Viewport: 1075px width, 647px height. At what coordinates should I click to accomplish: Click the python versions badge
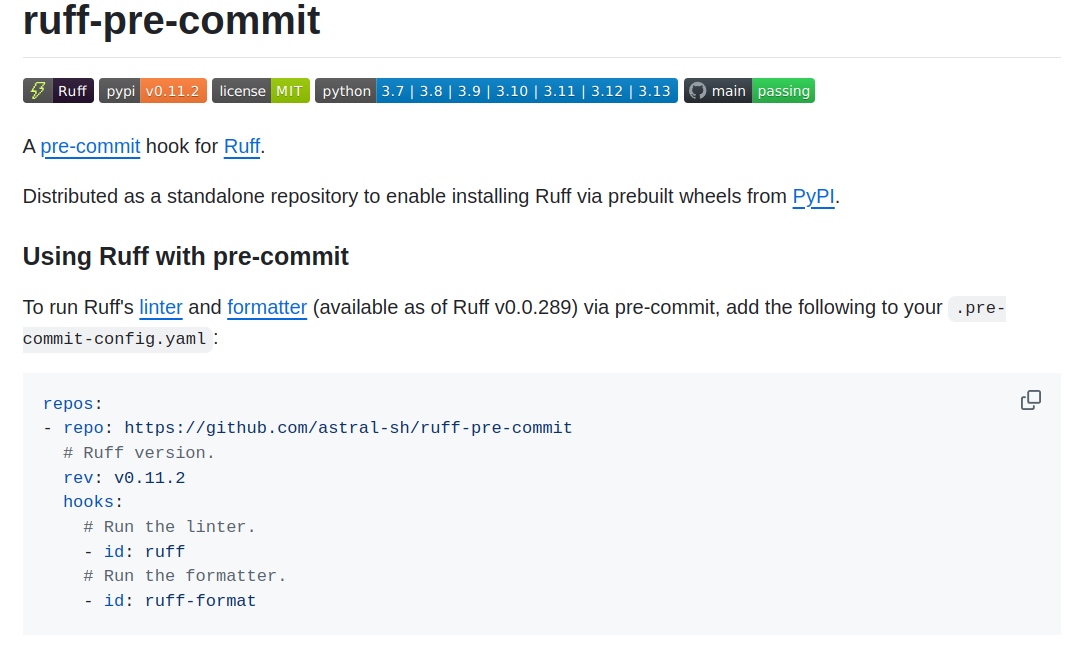[496, 91]
